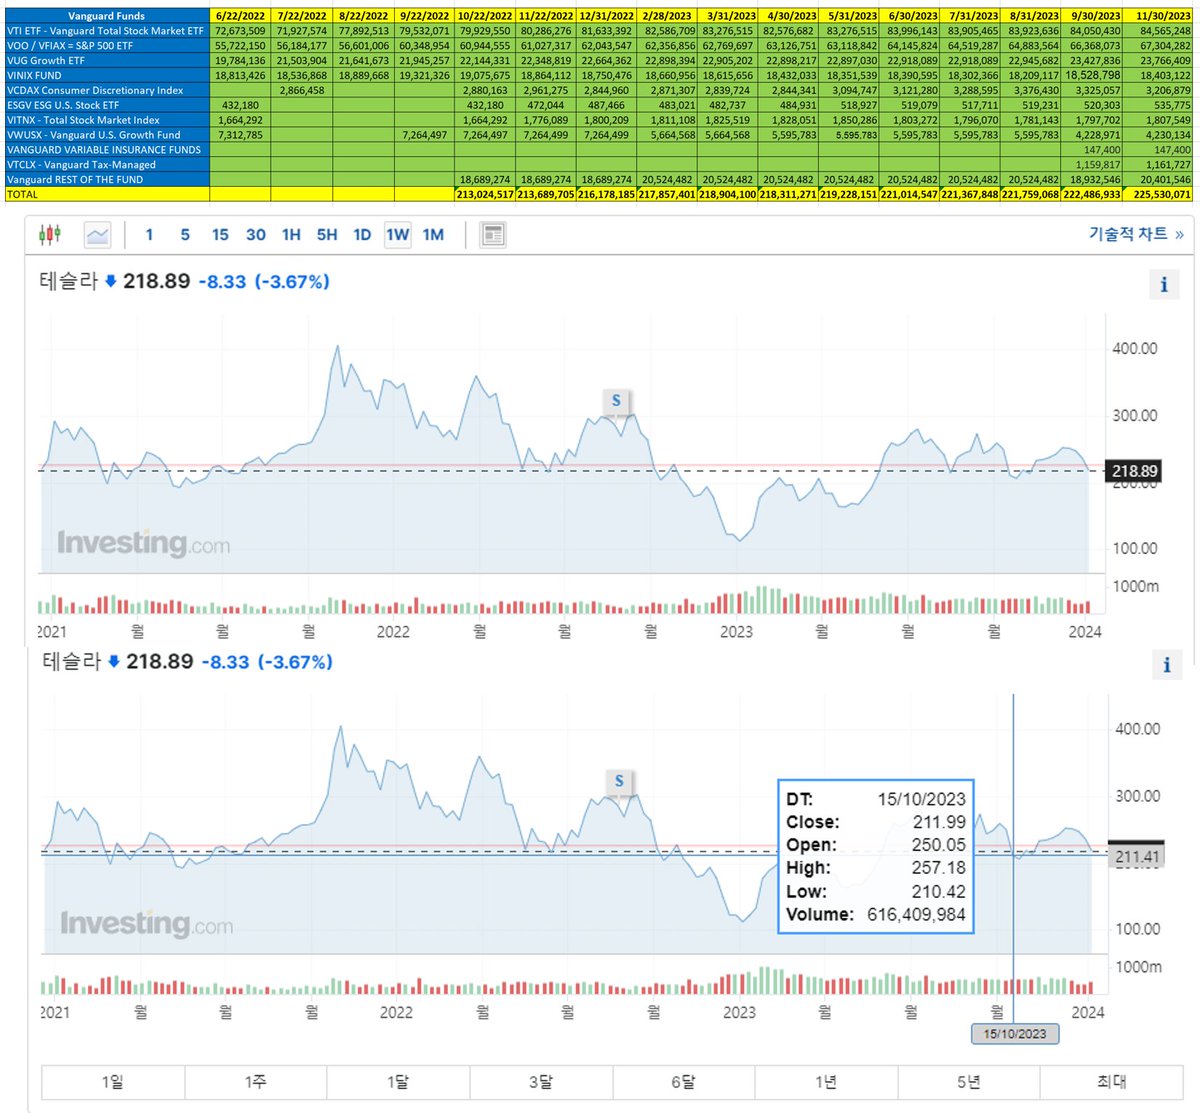This screenshot has width=1200, height=1113.
Task: Open the news overlay icon in chart toolbar
Action: point(492,234)
